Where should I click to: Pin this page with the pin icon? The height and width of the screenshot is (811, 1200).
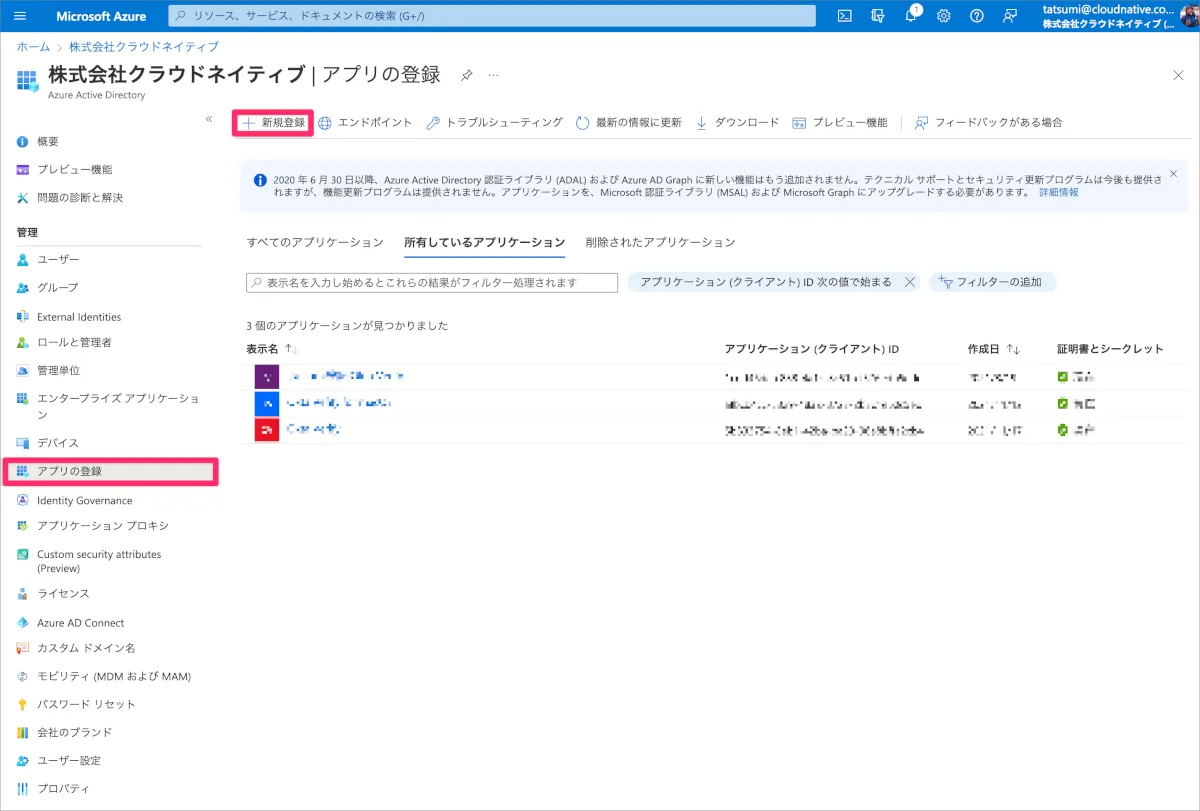click(x=466, y=76)
